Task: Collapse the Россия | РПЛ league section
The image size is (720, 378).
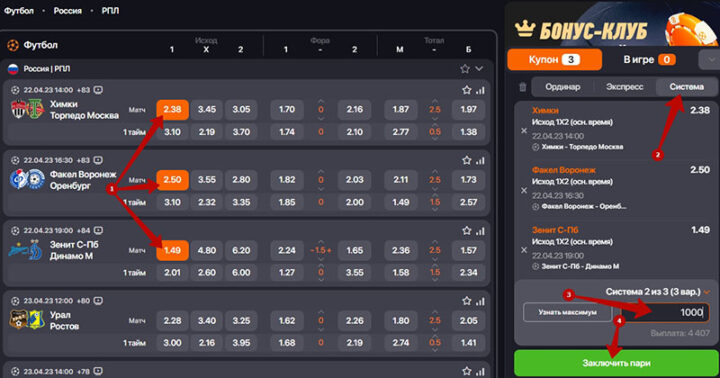Action: [x=479, y=68]
